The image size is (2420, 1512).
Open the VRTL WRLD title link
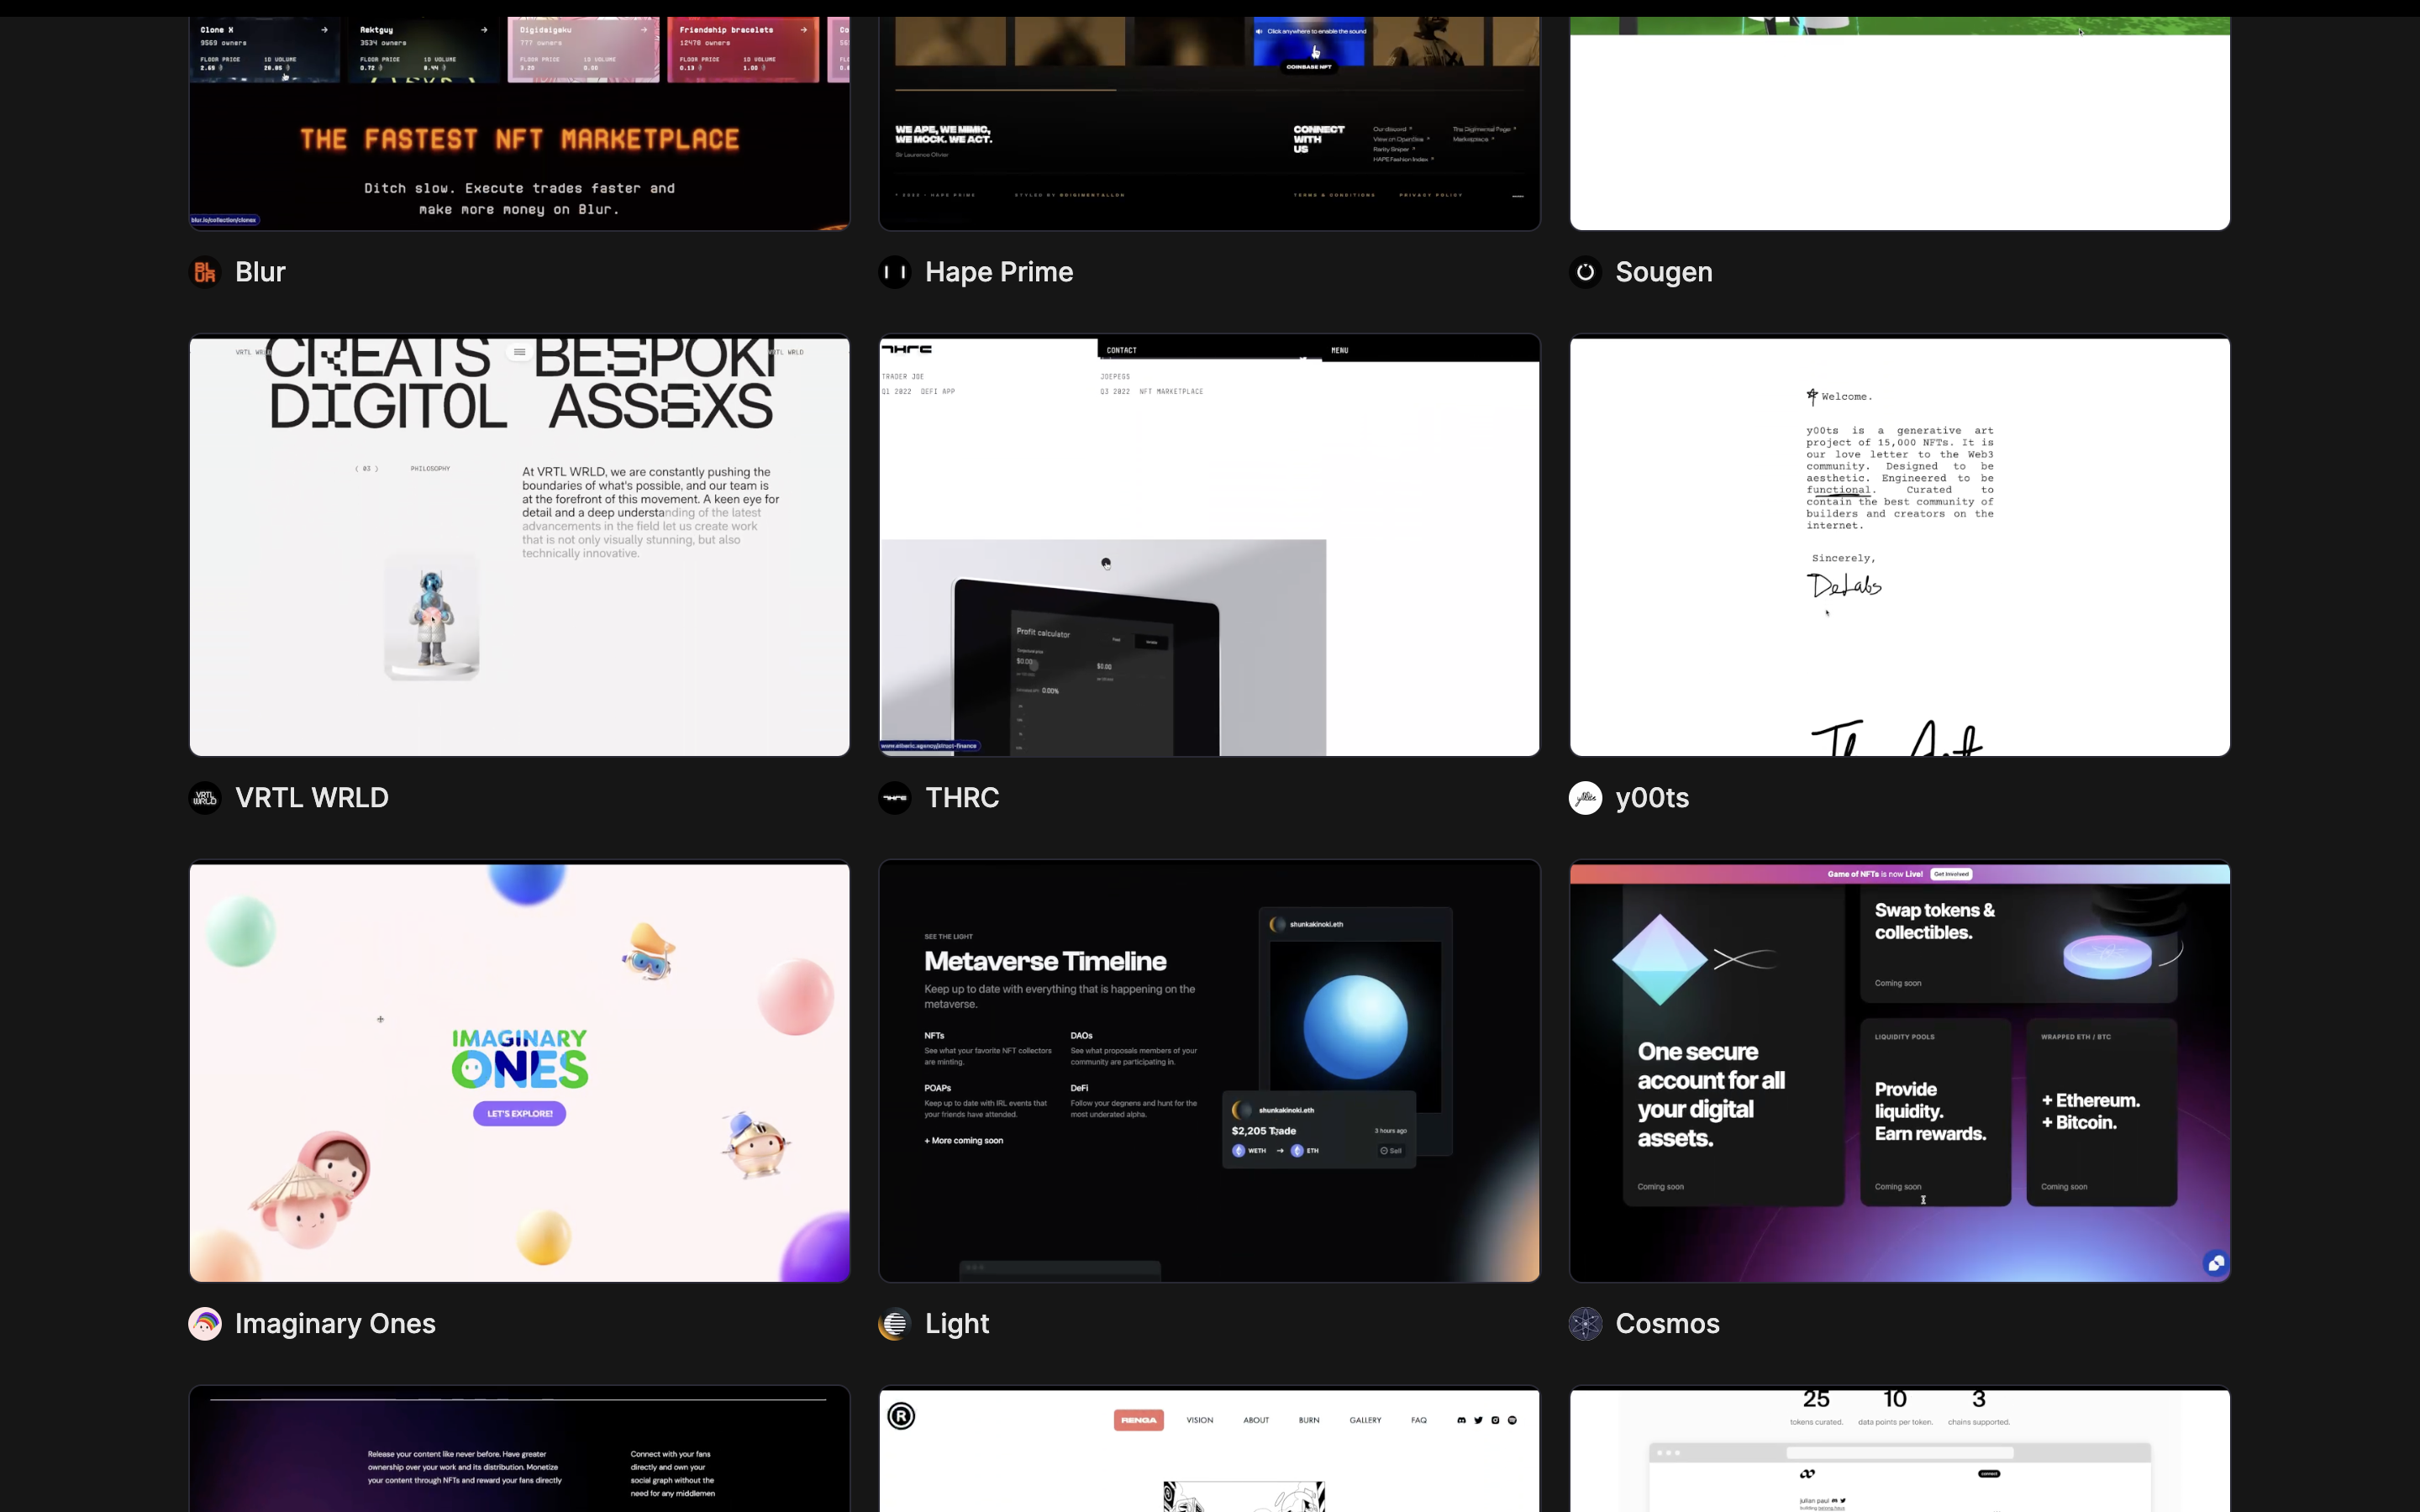[x=312, y=798]
